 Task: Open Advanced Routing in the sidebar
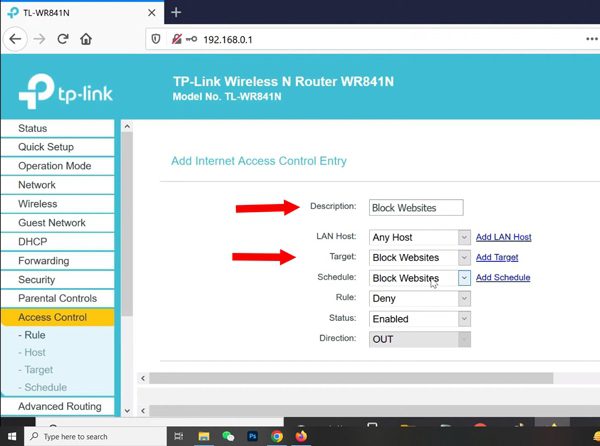[57, 406]
